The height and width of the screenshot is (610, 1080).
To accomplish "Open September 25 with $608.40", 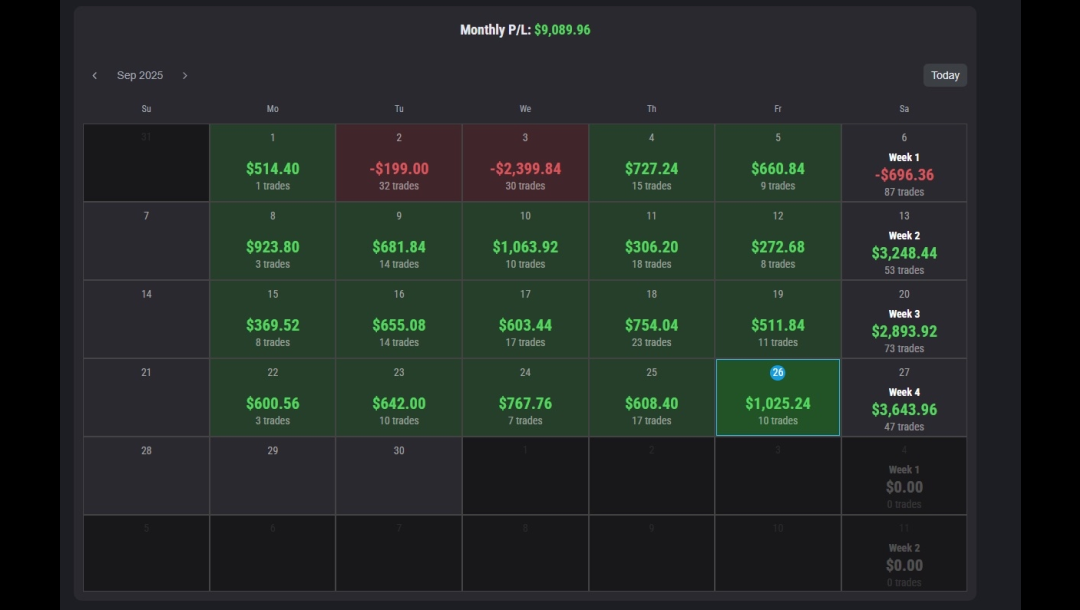I will [x=652, y=397].
